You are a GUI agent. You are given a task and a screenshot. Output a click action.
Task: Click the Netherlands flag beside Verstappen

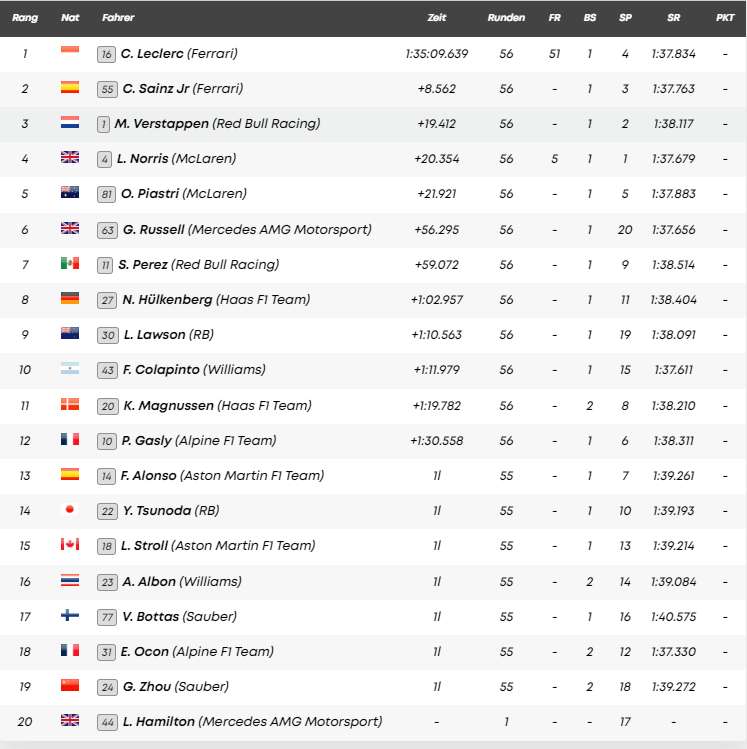pos(70,124)
